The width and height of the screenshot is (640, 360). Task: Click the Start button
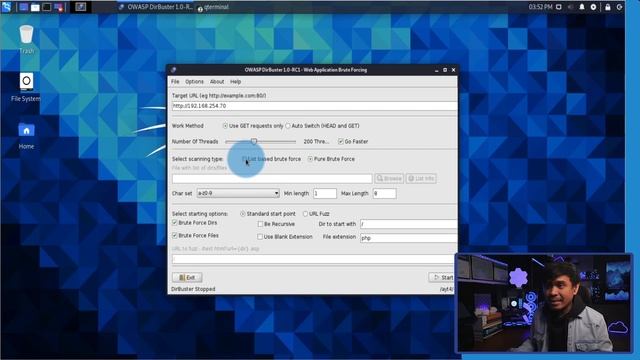[442, 278]
